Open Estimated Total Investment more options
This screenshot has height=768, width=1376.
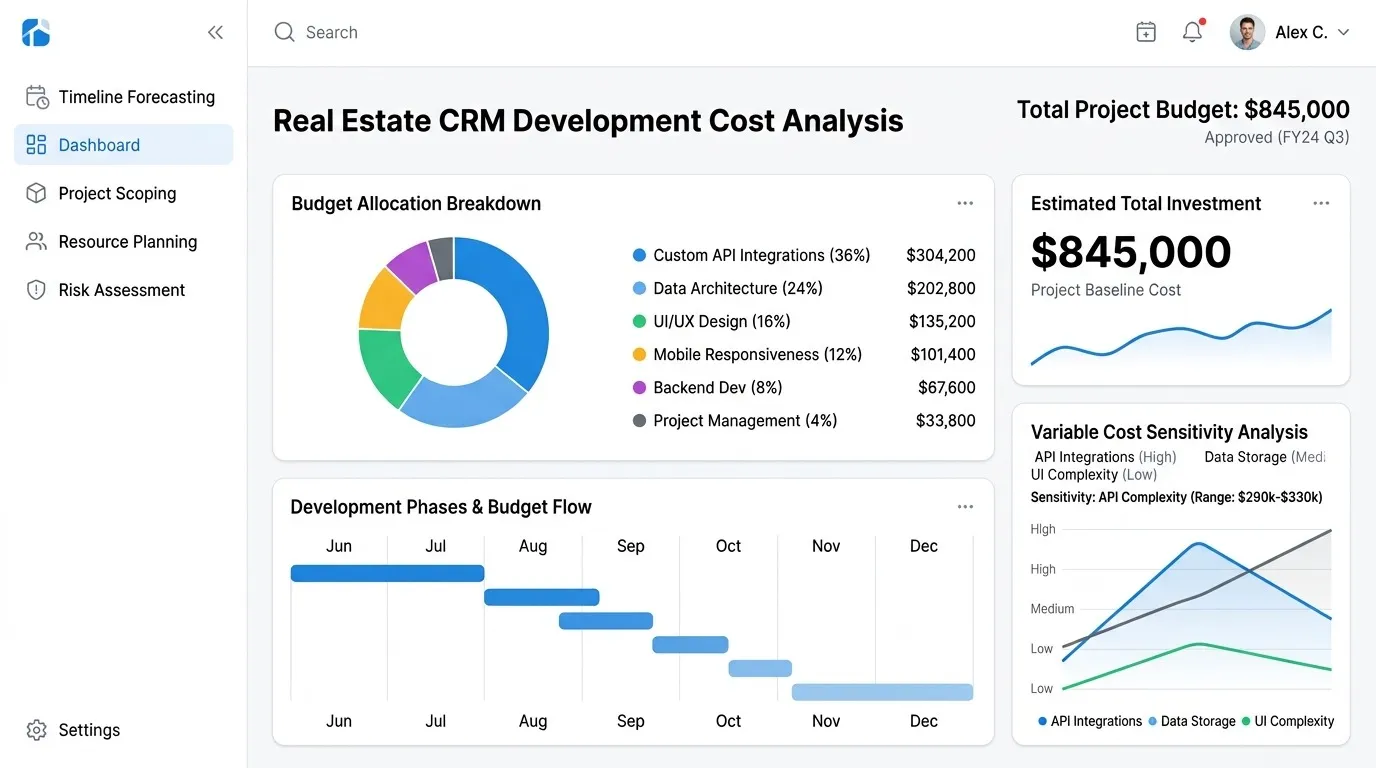1321,203
